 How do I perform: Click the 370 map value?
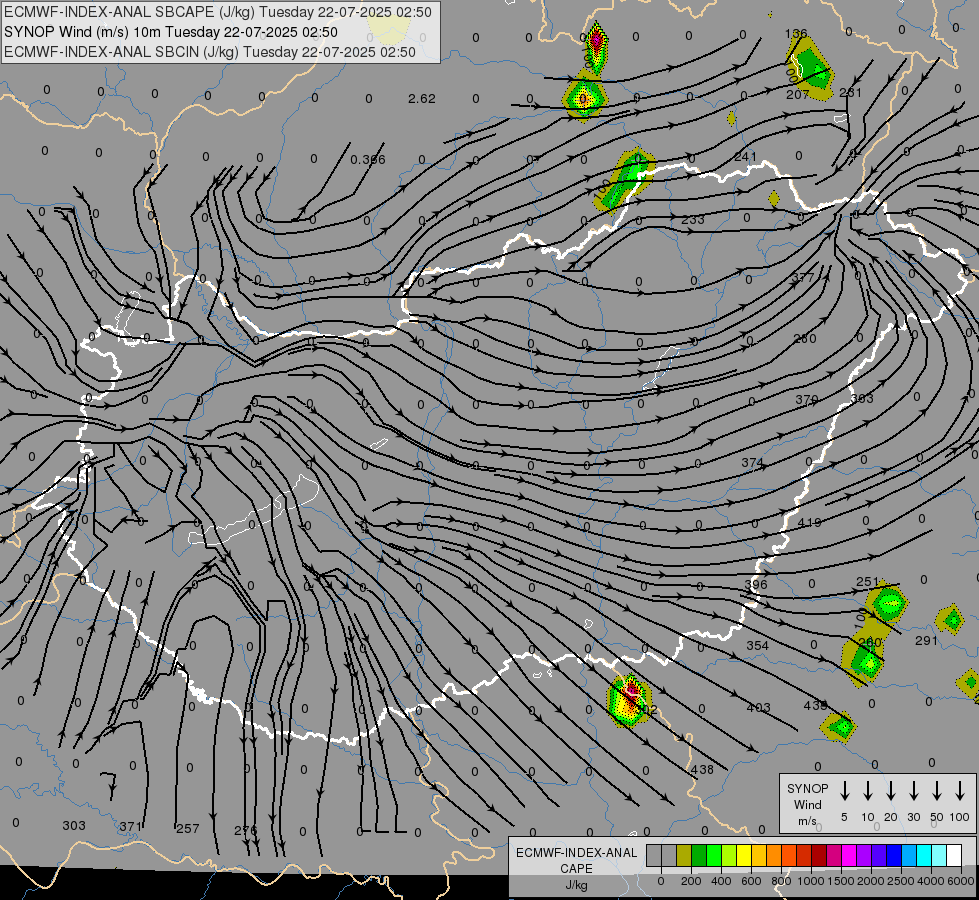807,400
